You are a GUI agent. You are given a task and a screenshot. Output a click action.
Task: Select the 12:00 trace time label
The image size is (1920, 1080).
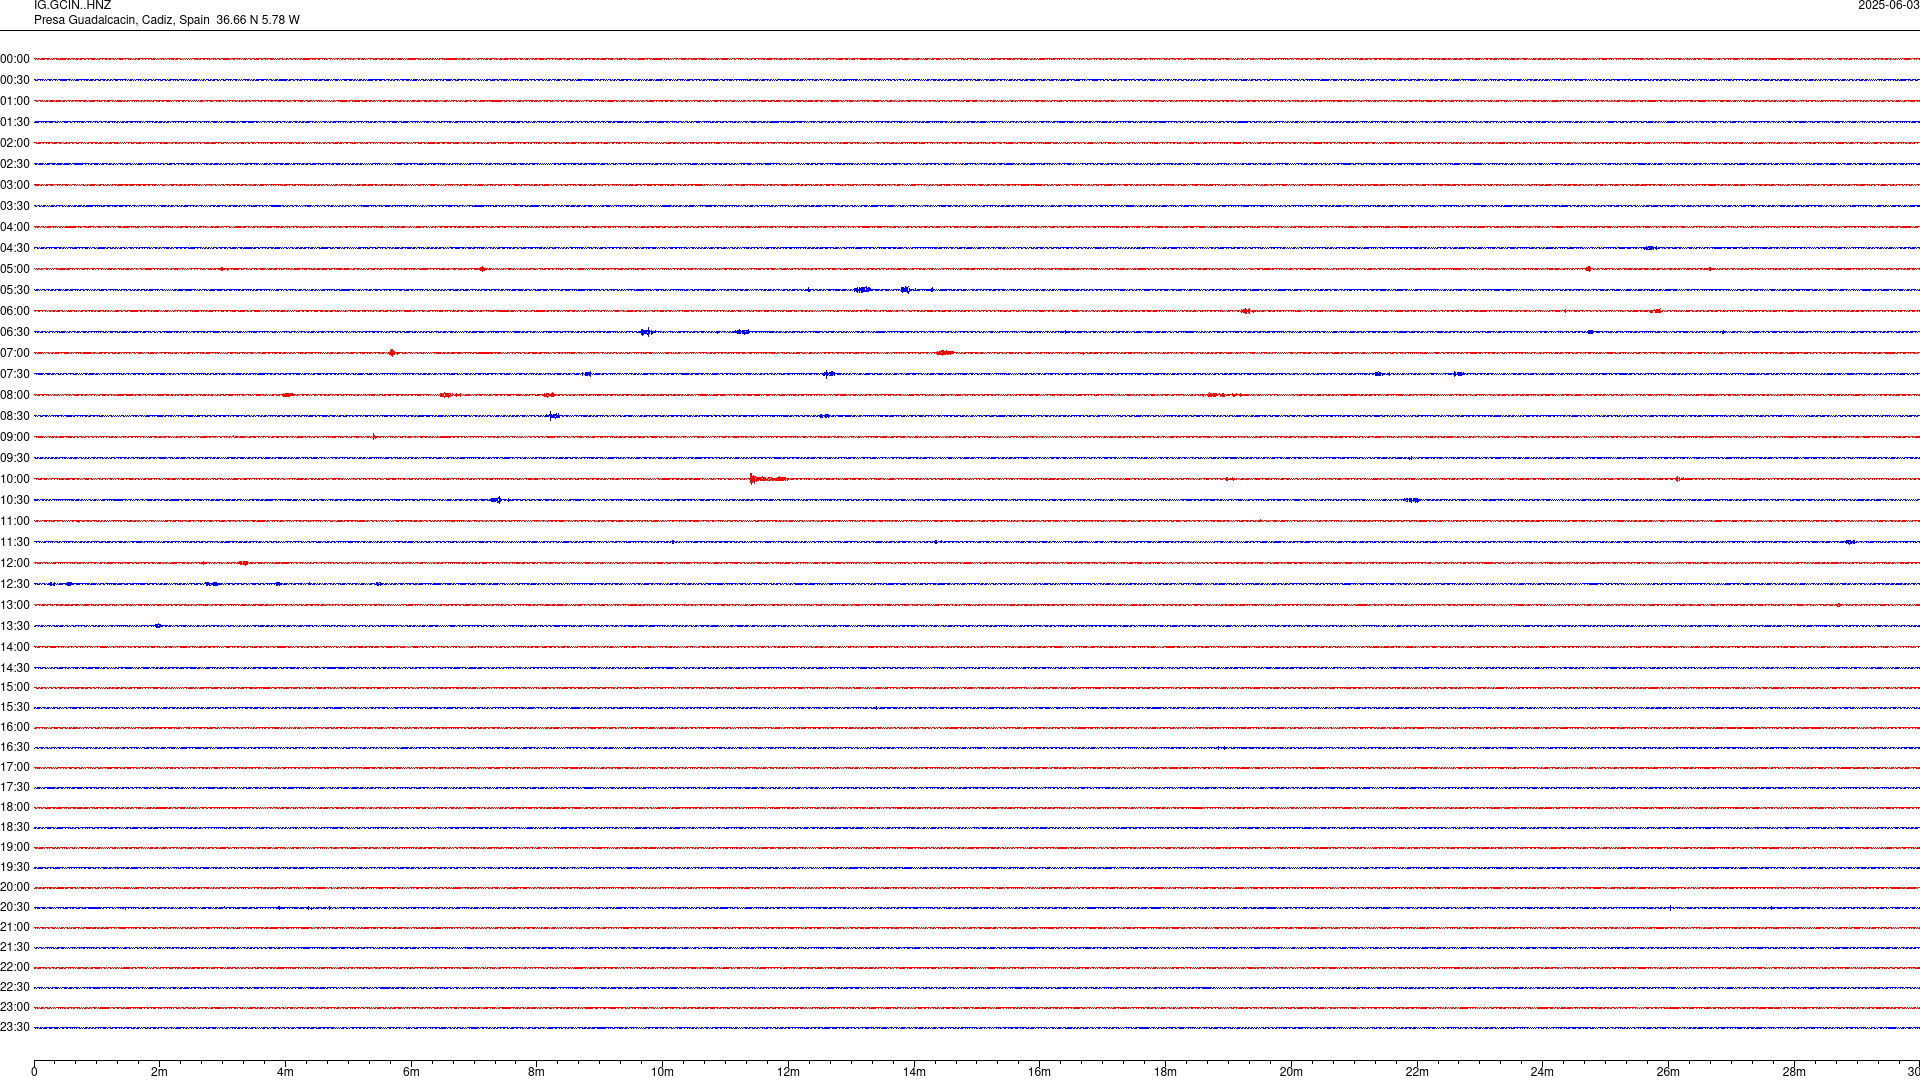(x=15, y=563)
